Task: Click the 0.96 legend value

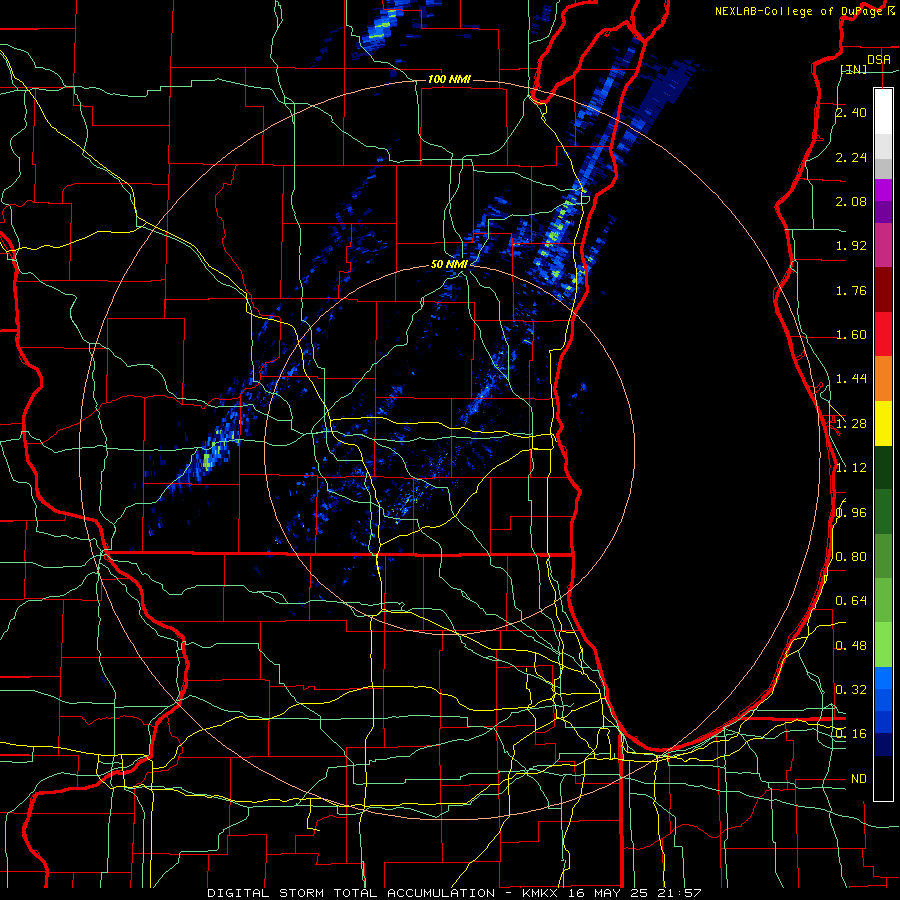Action: click(x=851, y=513)
